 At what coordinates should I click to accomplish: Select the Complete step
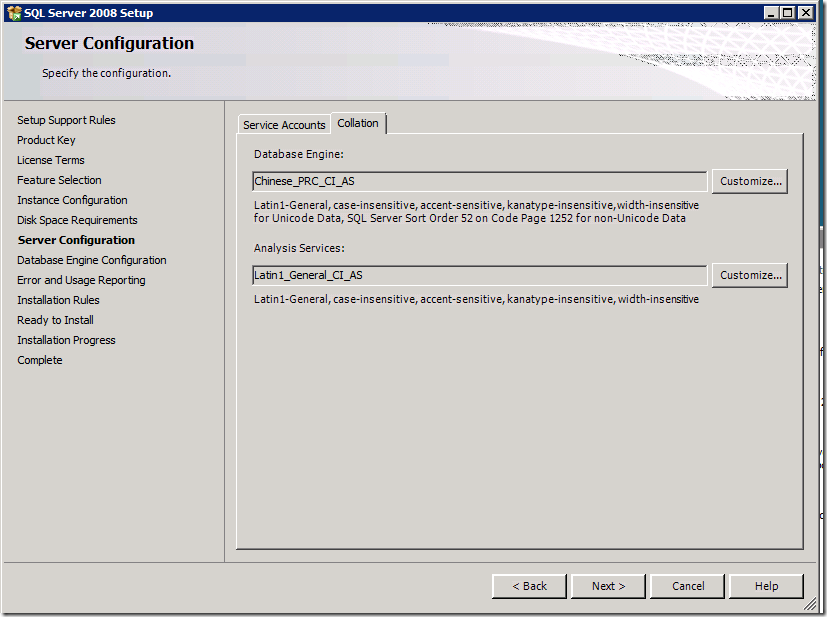point(40,360)
